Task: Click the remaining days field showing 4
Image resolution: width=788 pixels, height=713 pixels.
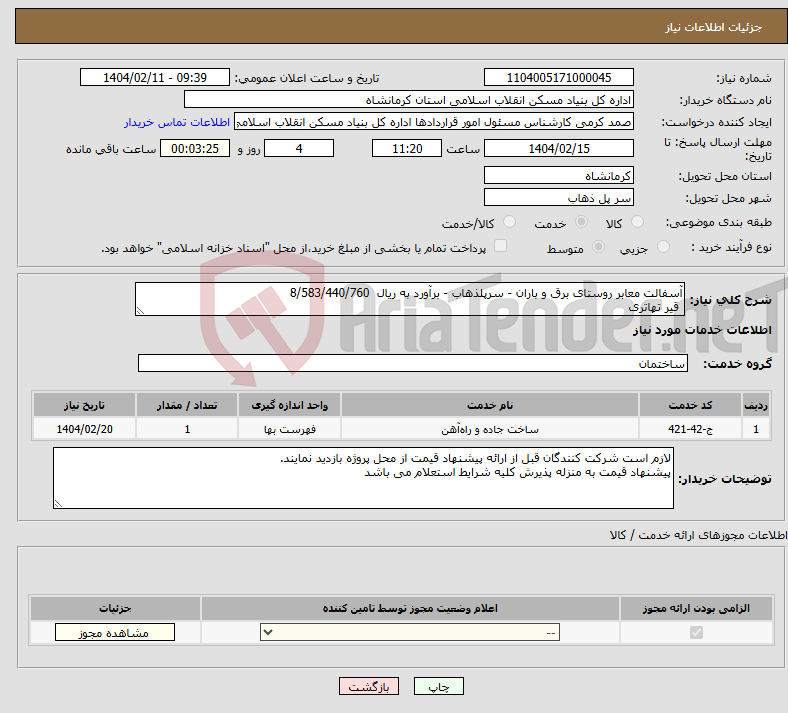Action: 299,148
